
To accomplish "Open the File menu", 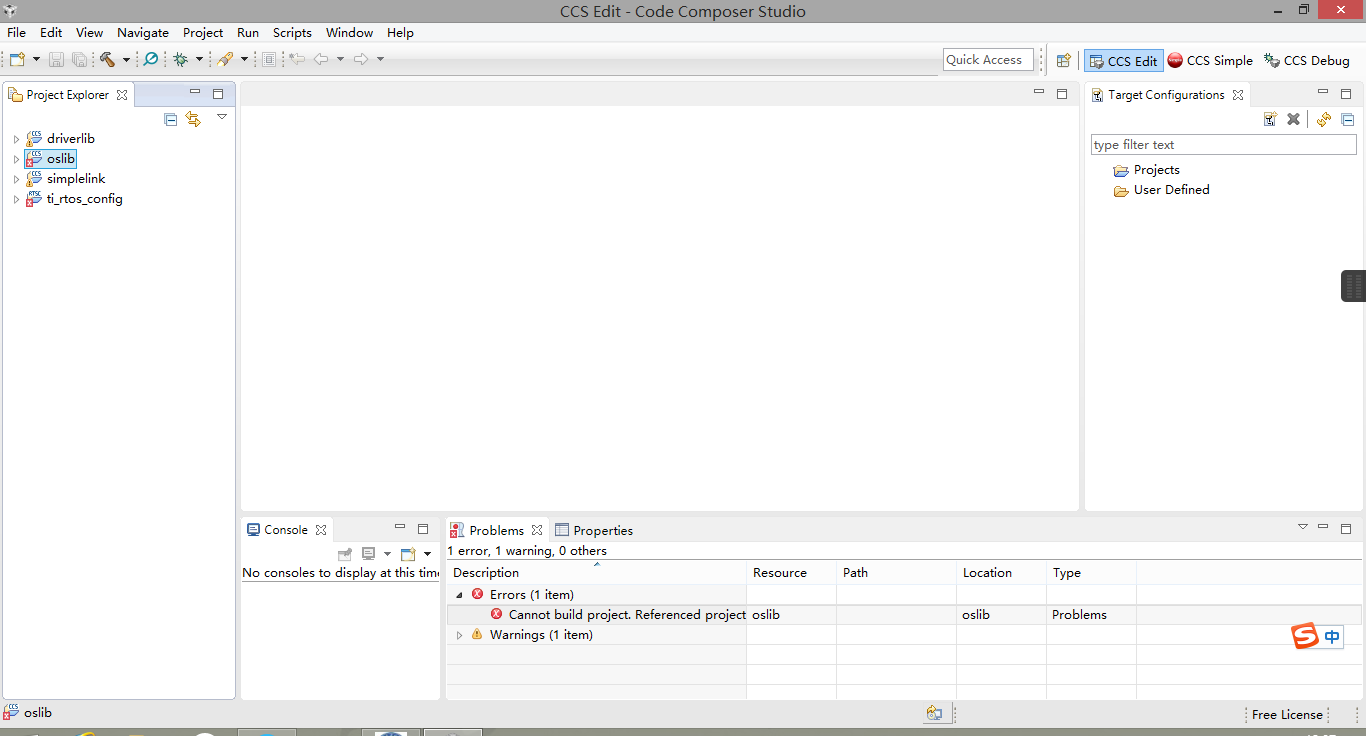I will 17,33.
